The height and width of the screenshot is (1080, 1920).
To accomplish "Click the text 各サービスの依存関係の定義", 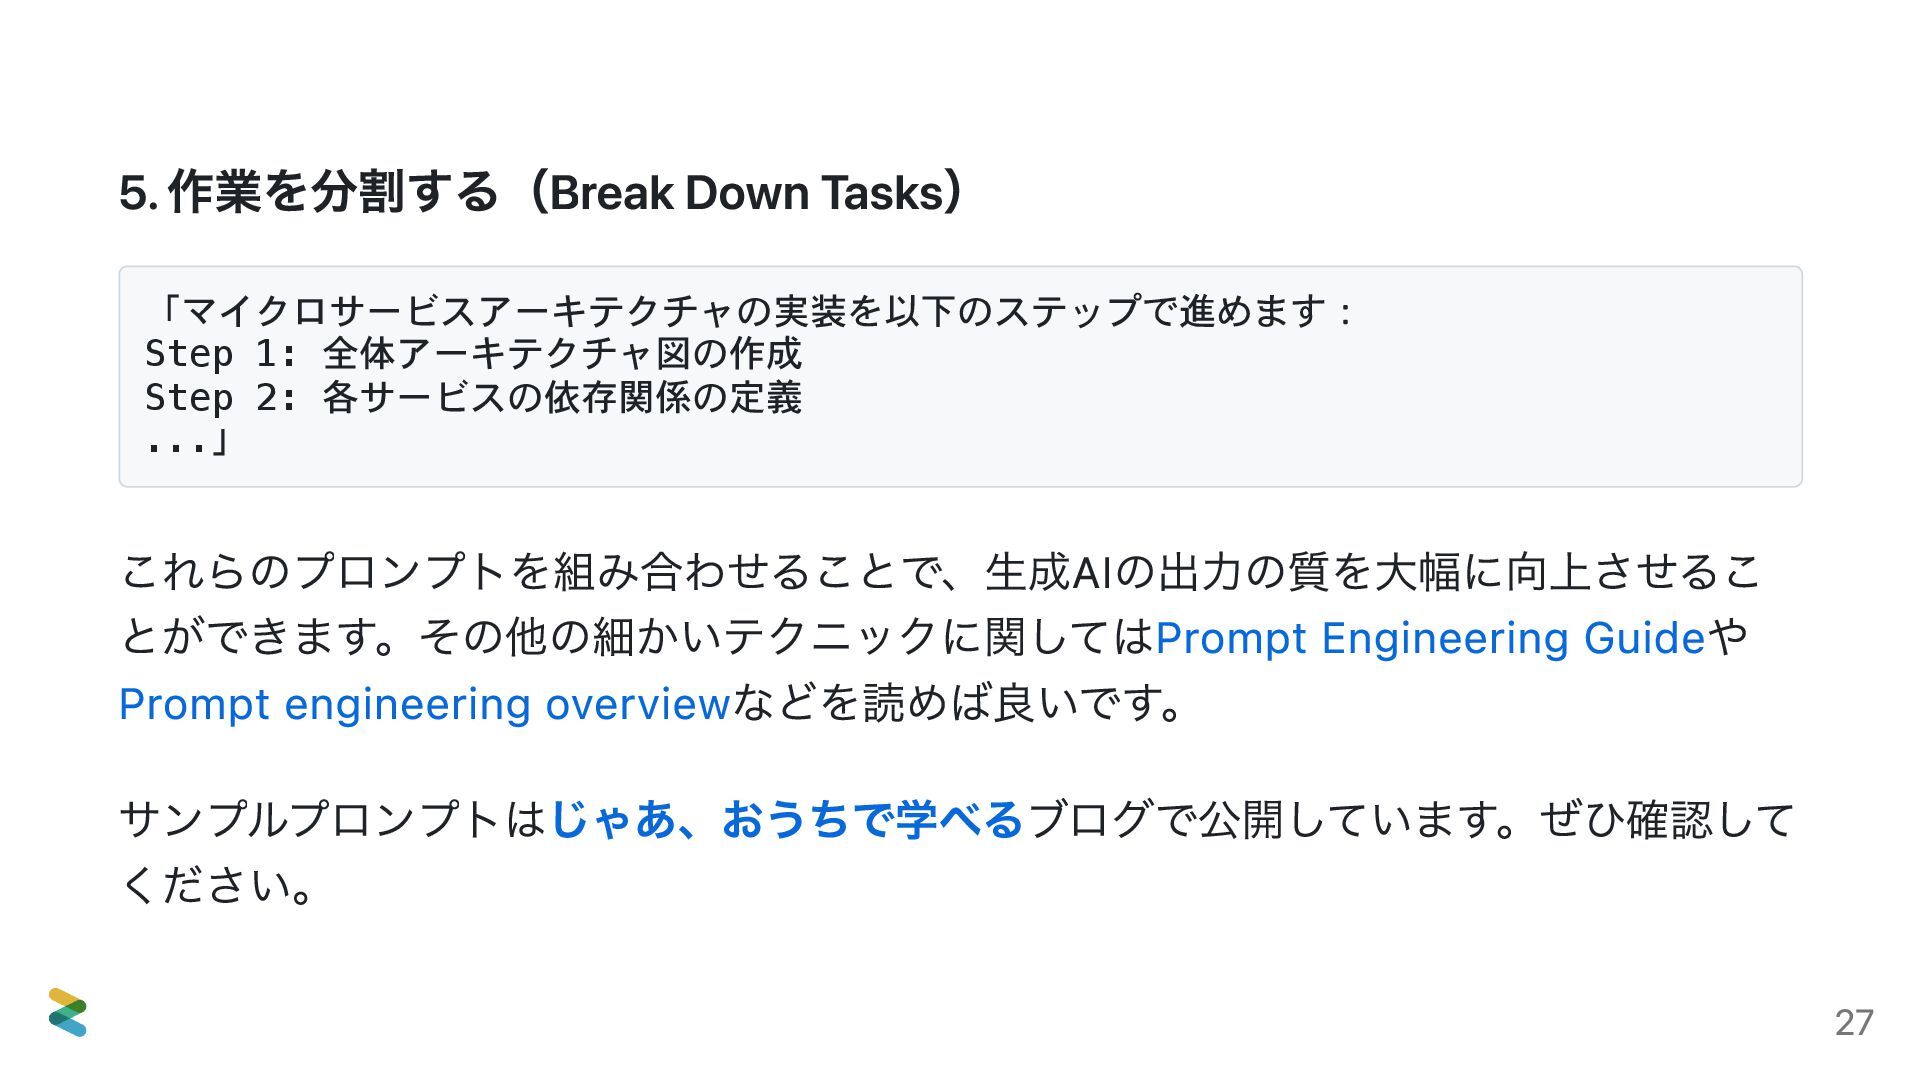I will (562, 398).
